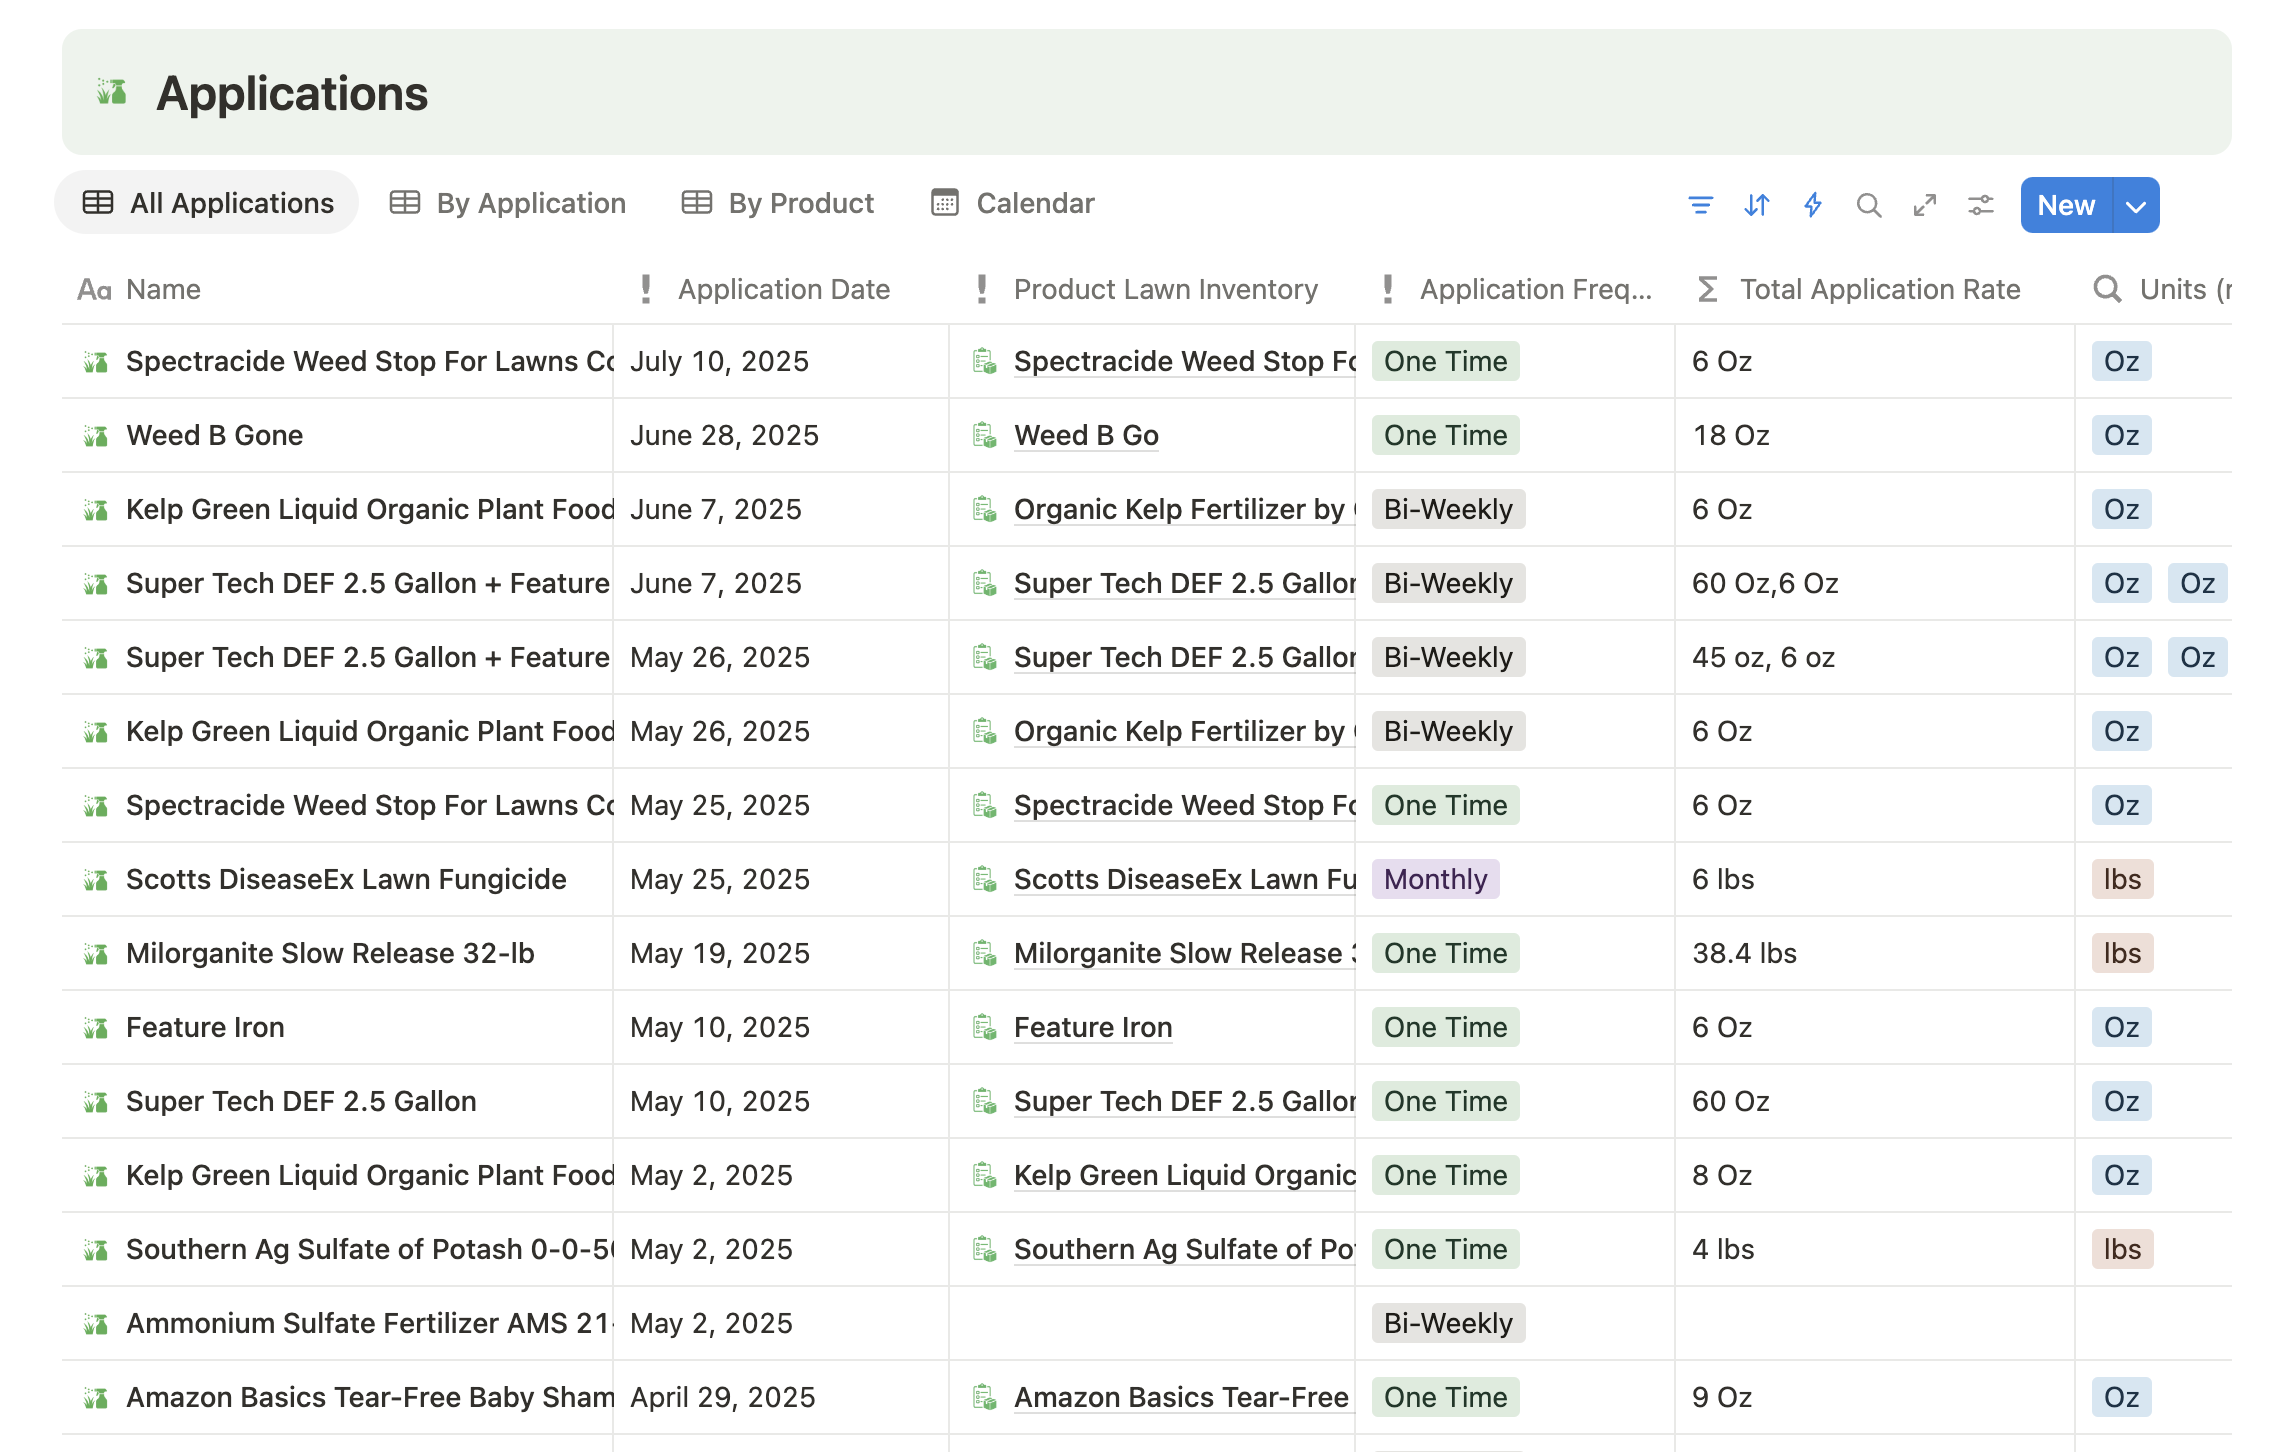Open view settings sliders icon
2294x1452 pixels.
click(x=1980, y=205)
